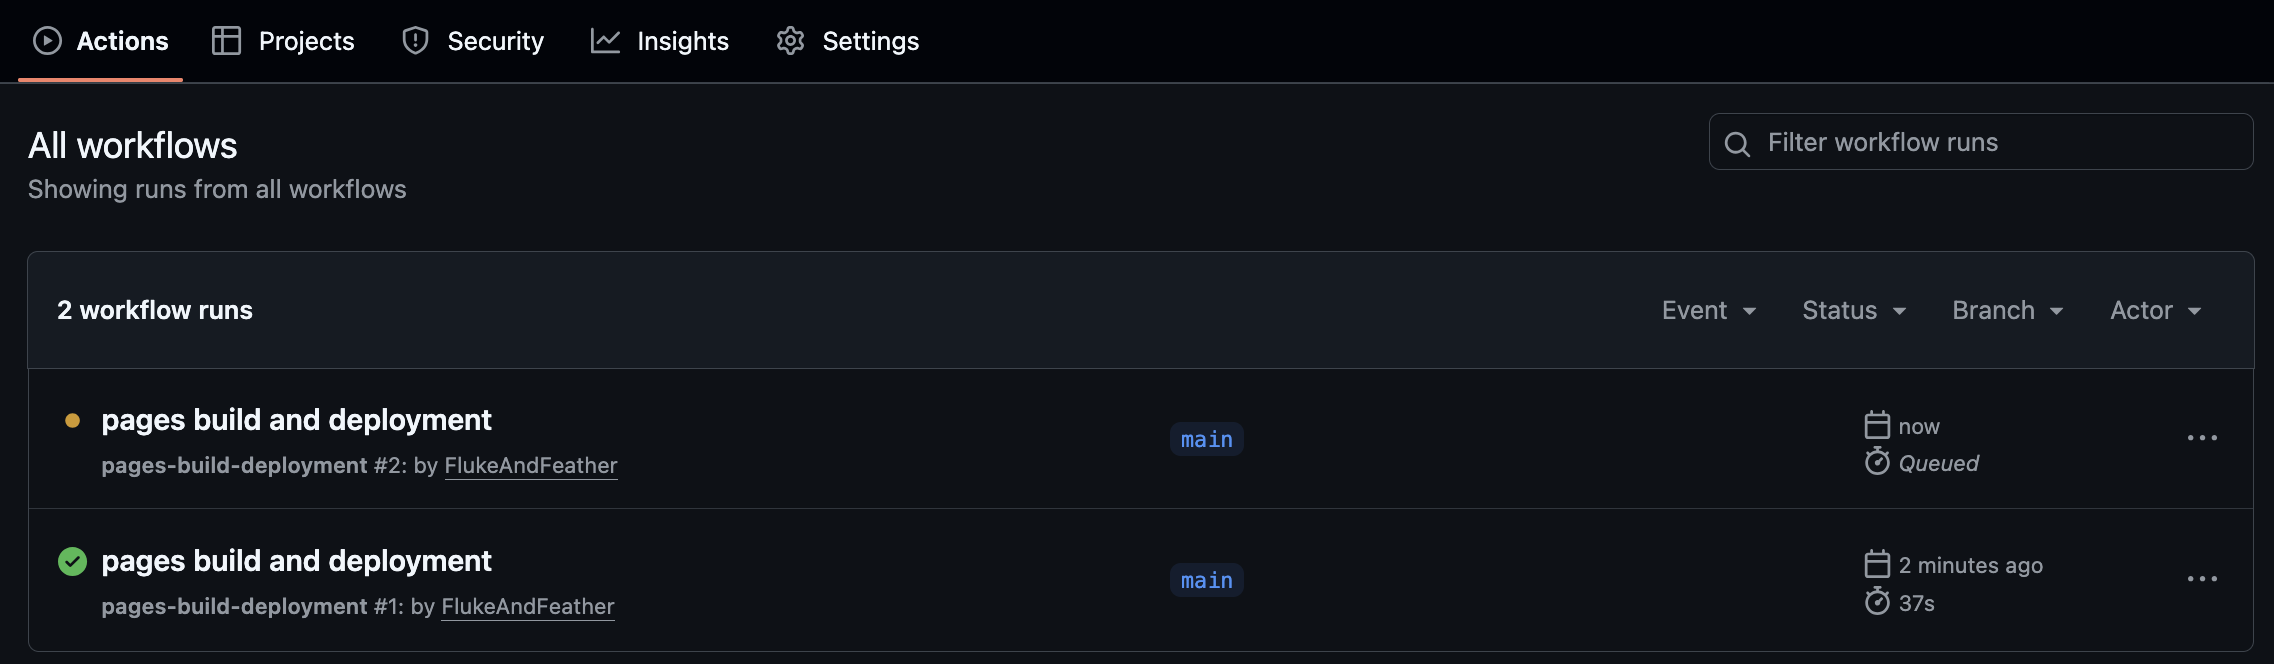
Task: Switch to the Projects tab
Action: [305, 41]
